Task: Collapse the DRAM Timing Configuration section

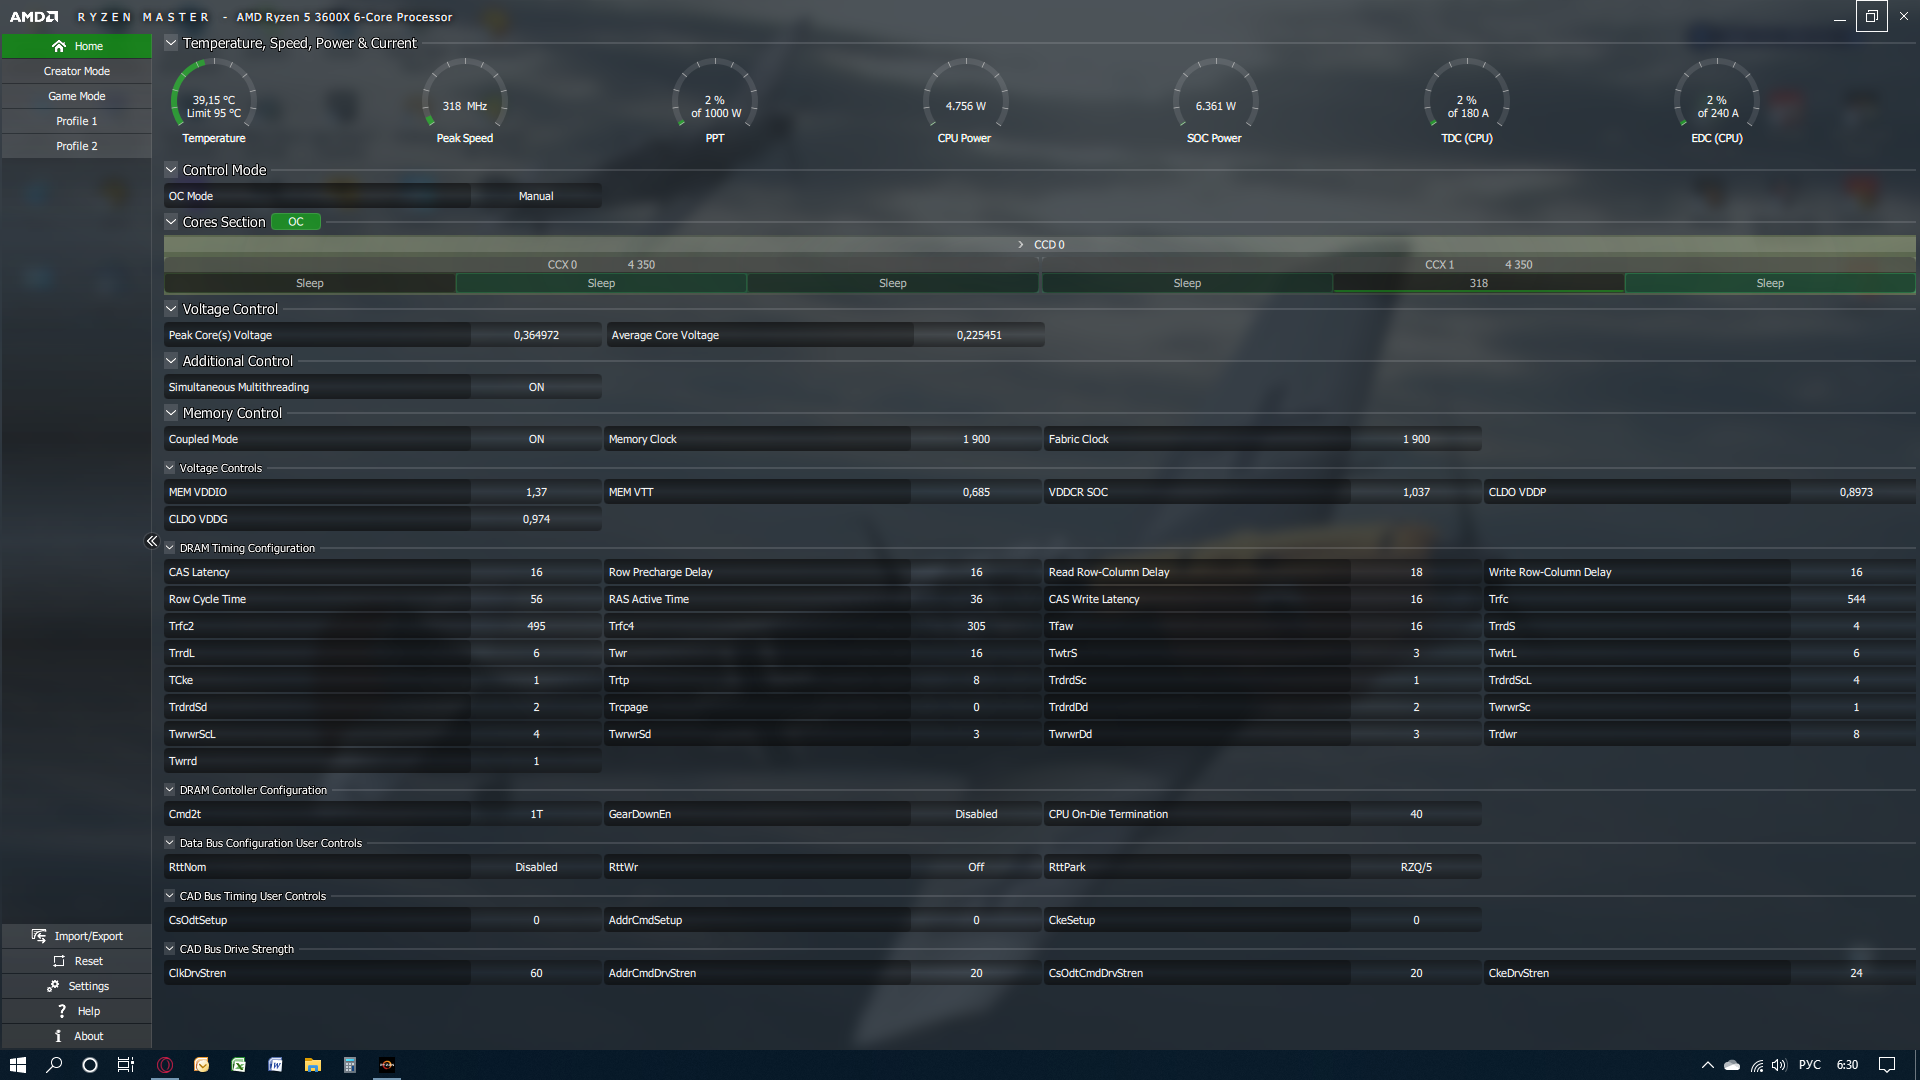Action: point(170,548)
